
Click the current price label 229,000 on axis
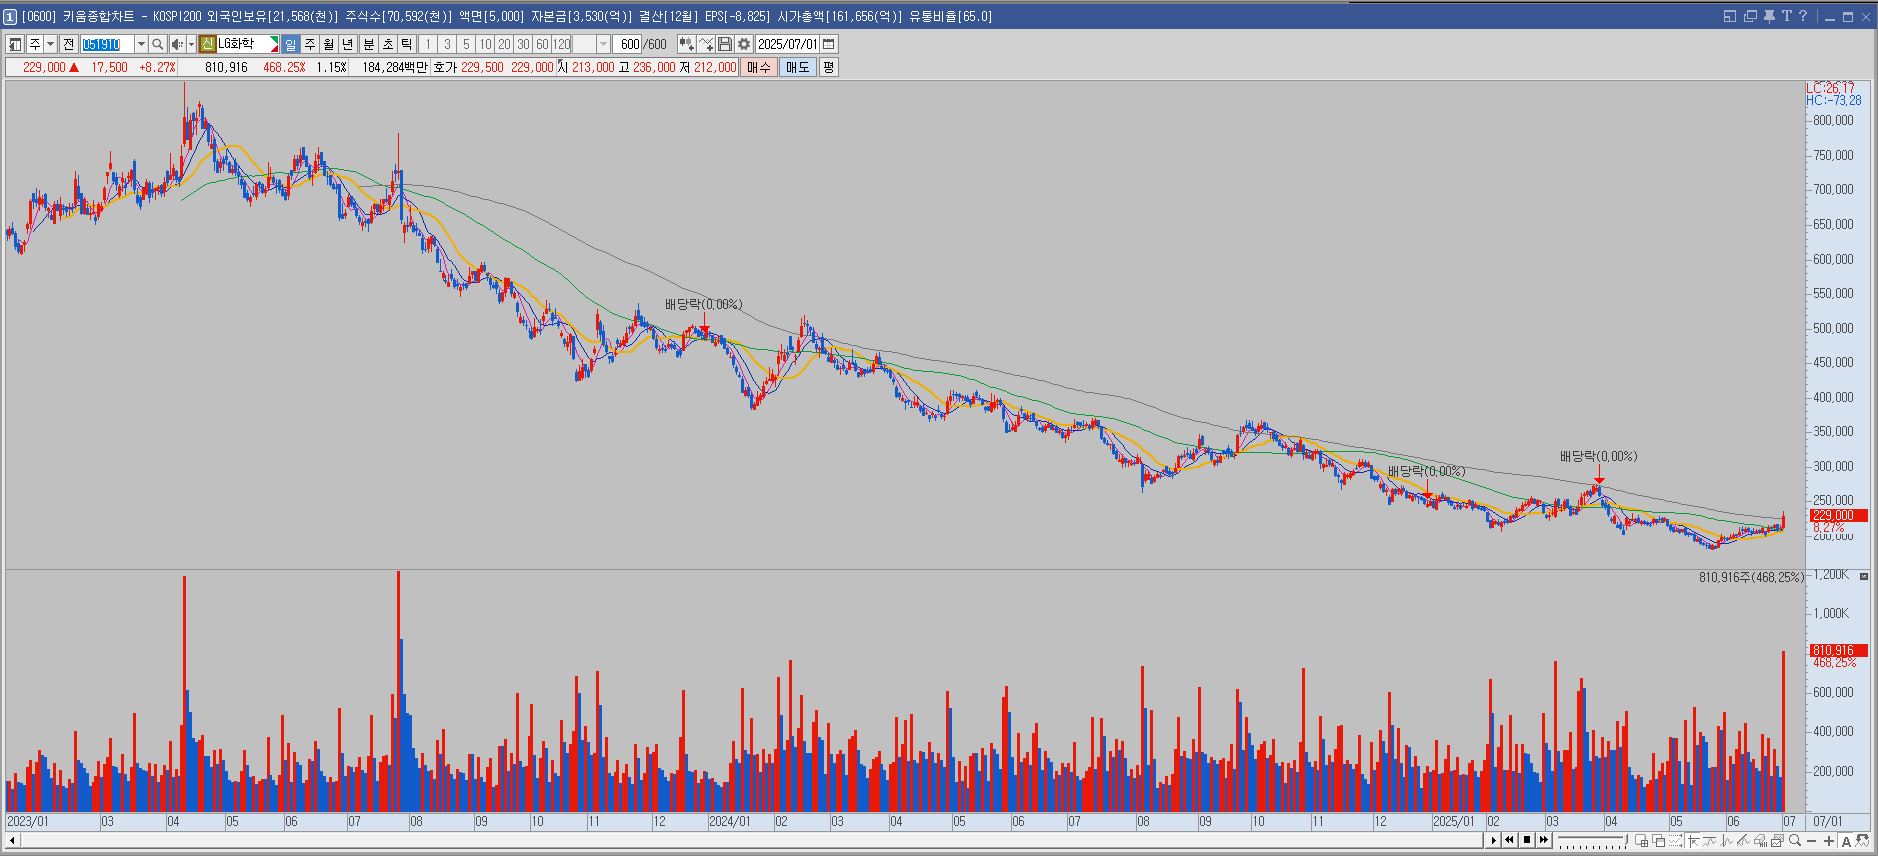click(1837, 515)
